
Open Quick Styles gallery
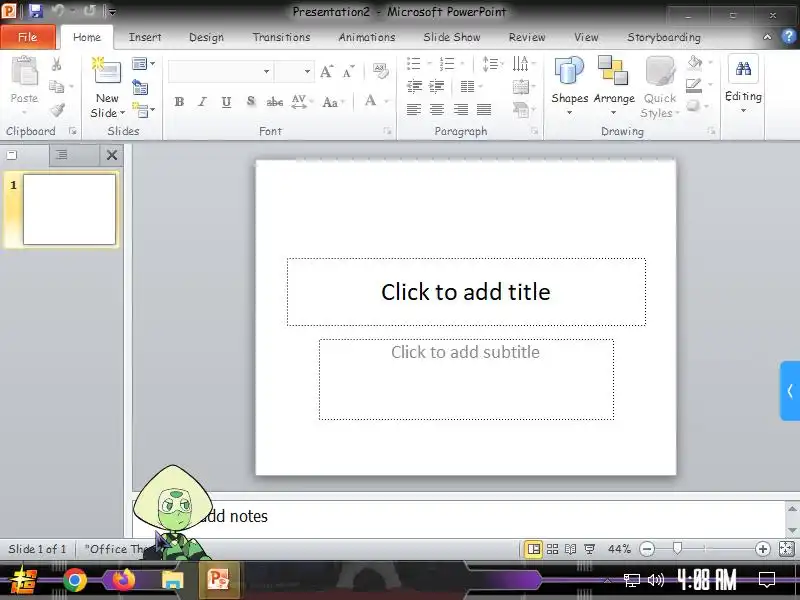660,87
